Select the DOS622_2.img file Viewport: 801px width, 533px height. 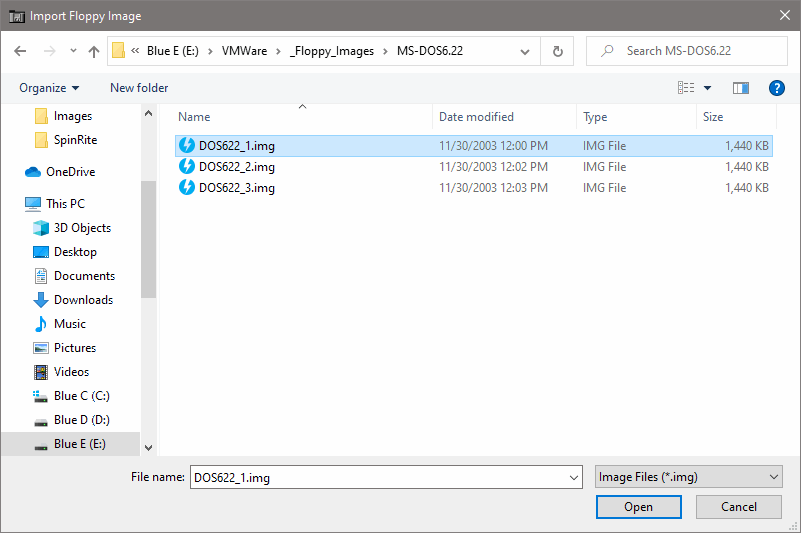pos(474,167)
